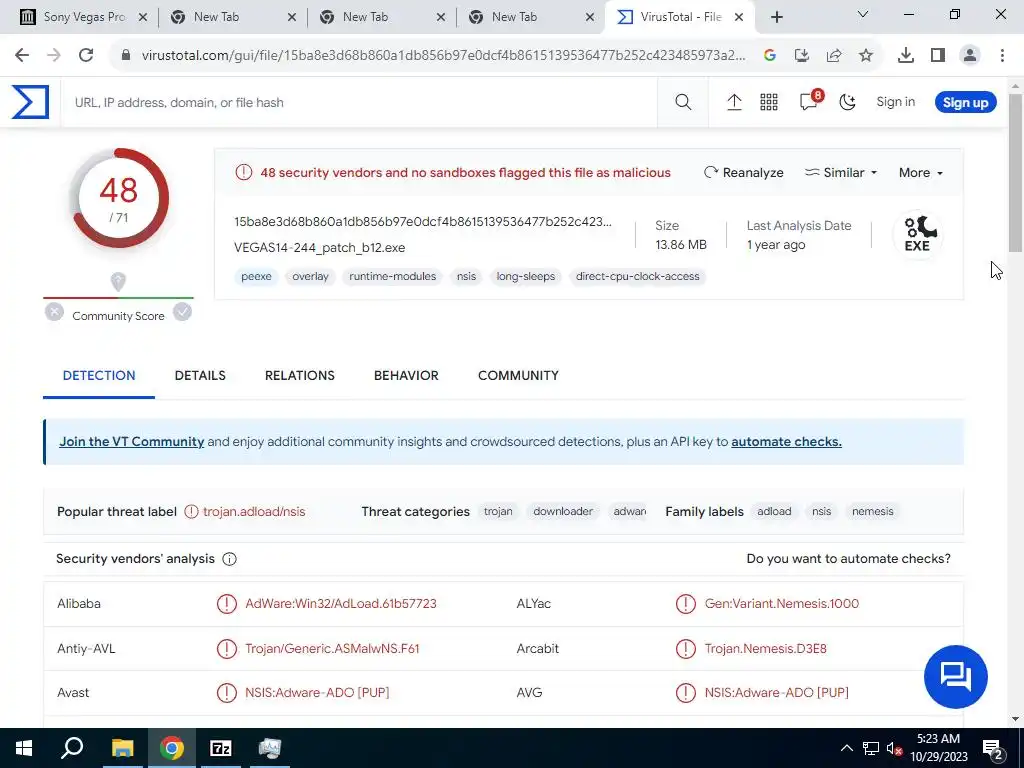Click the ALYac detection warning icon
Viewport: 1024px width, 768px height.
click(x=686, y=603)
